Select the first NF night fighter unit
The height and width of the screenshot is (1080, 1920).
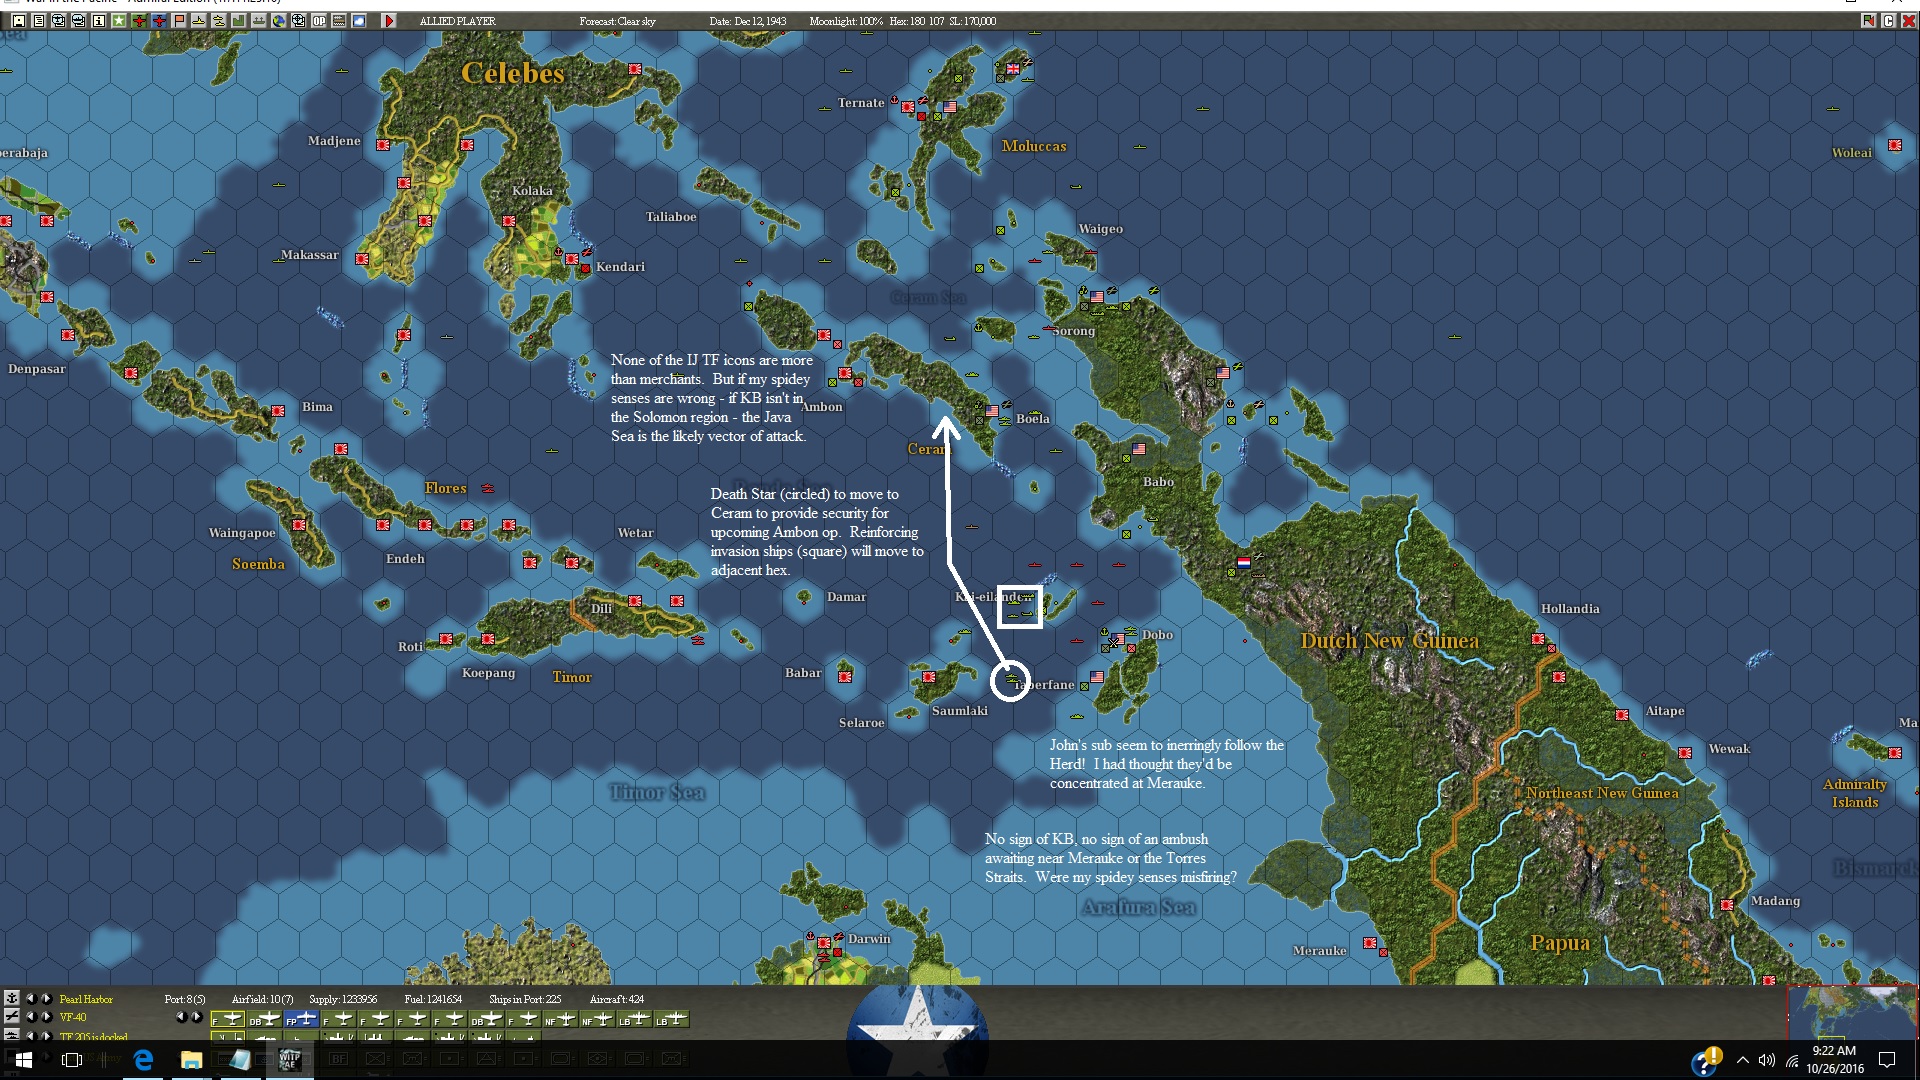[560, 1019]
